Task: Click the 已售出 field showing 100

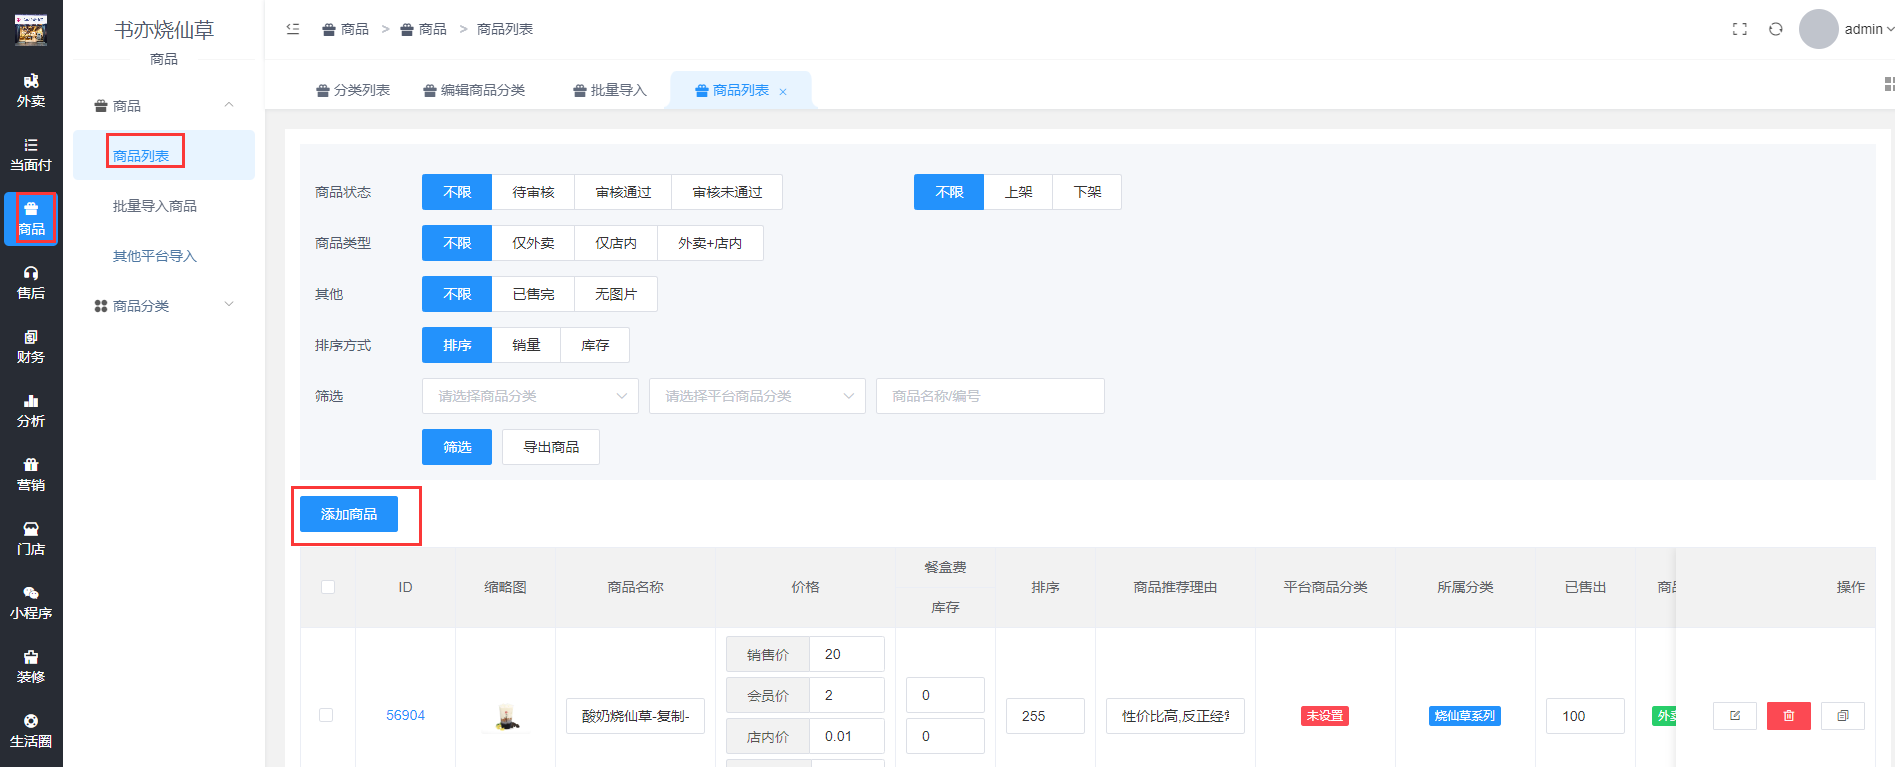Action: click(x=1585, y=716)
